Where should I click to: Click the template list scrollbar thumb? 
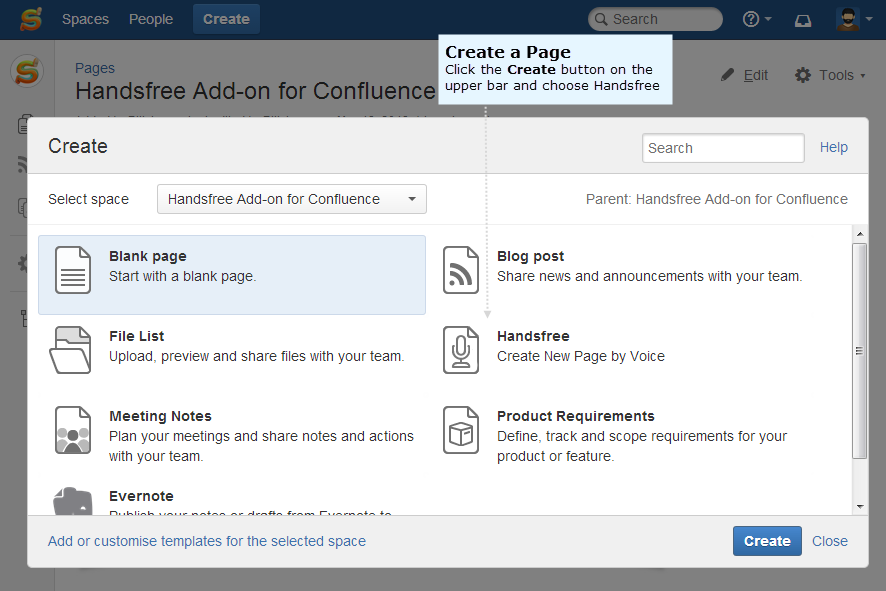tap(859, 351)
